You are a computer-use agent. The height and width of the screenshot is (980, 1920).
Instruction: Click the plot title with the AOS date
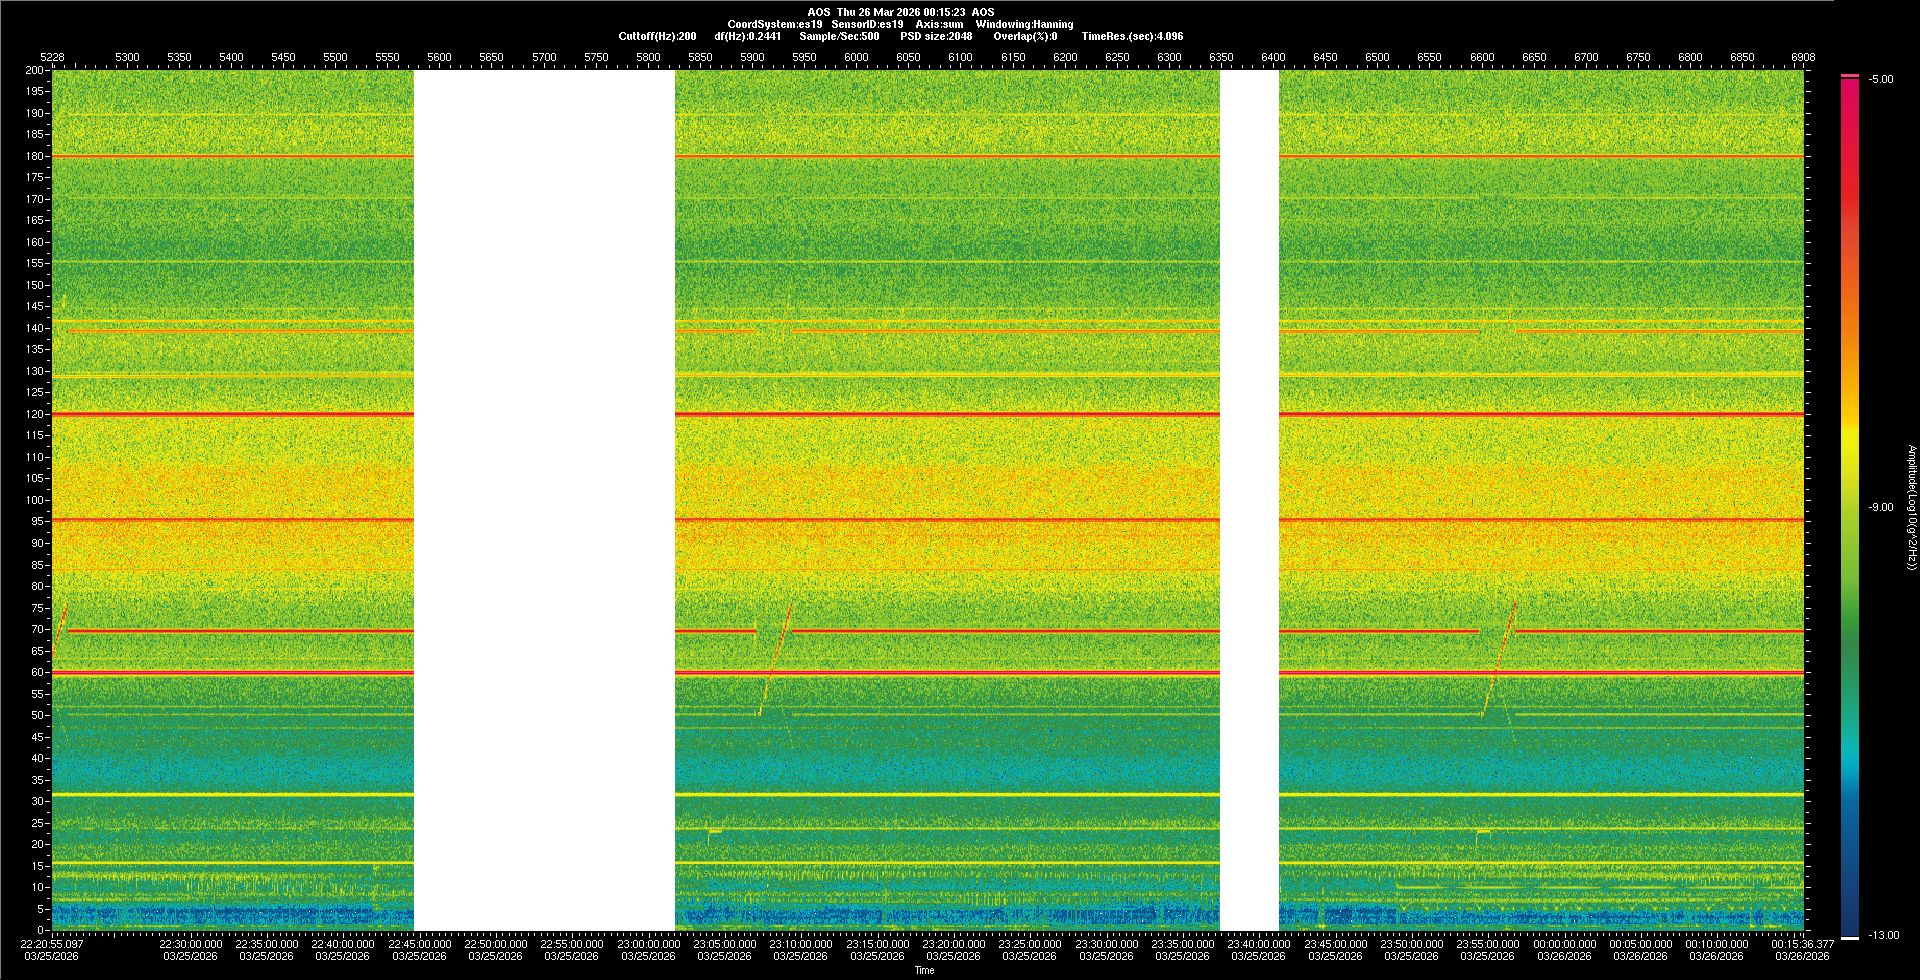pyautogui.click(x=900, y=12)
